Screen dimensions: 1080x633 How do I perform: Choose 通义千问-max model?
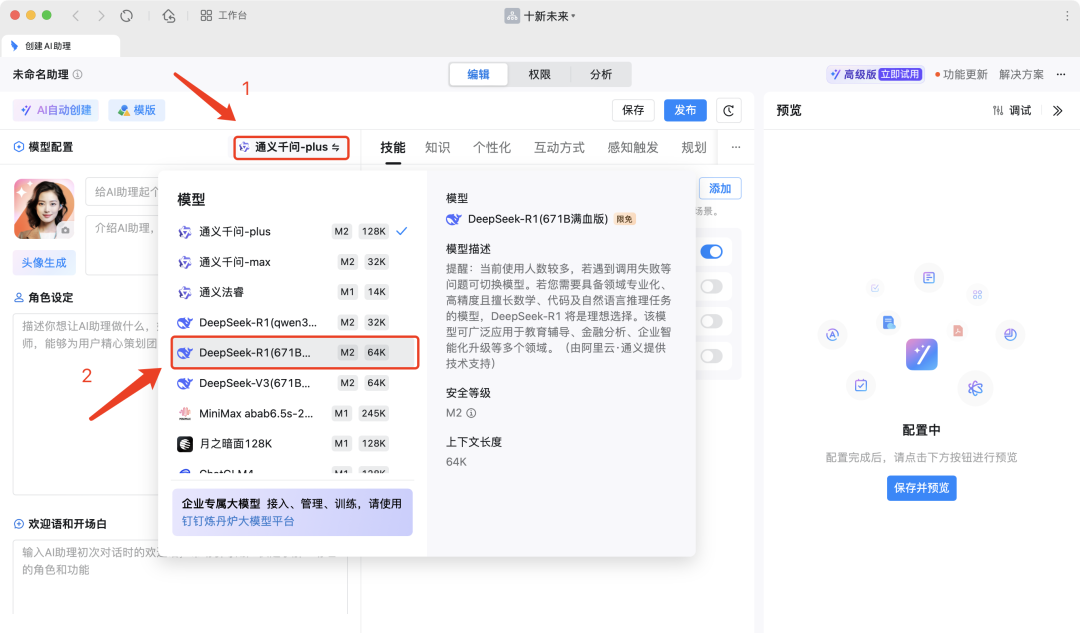[293, 262]
